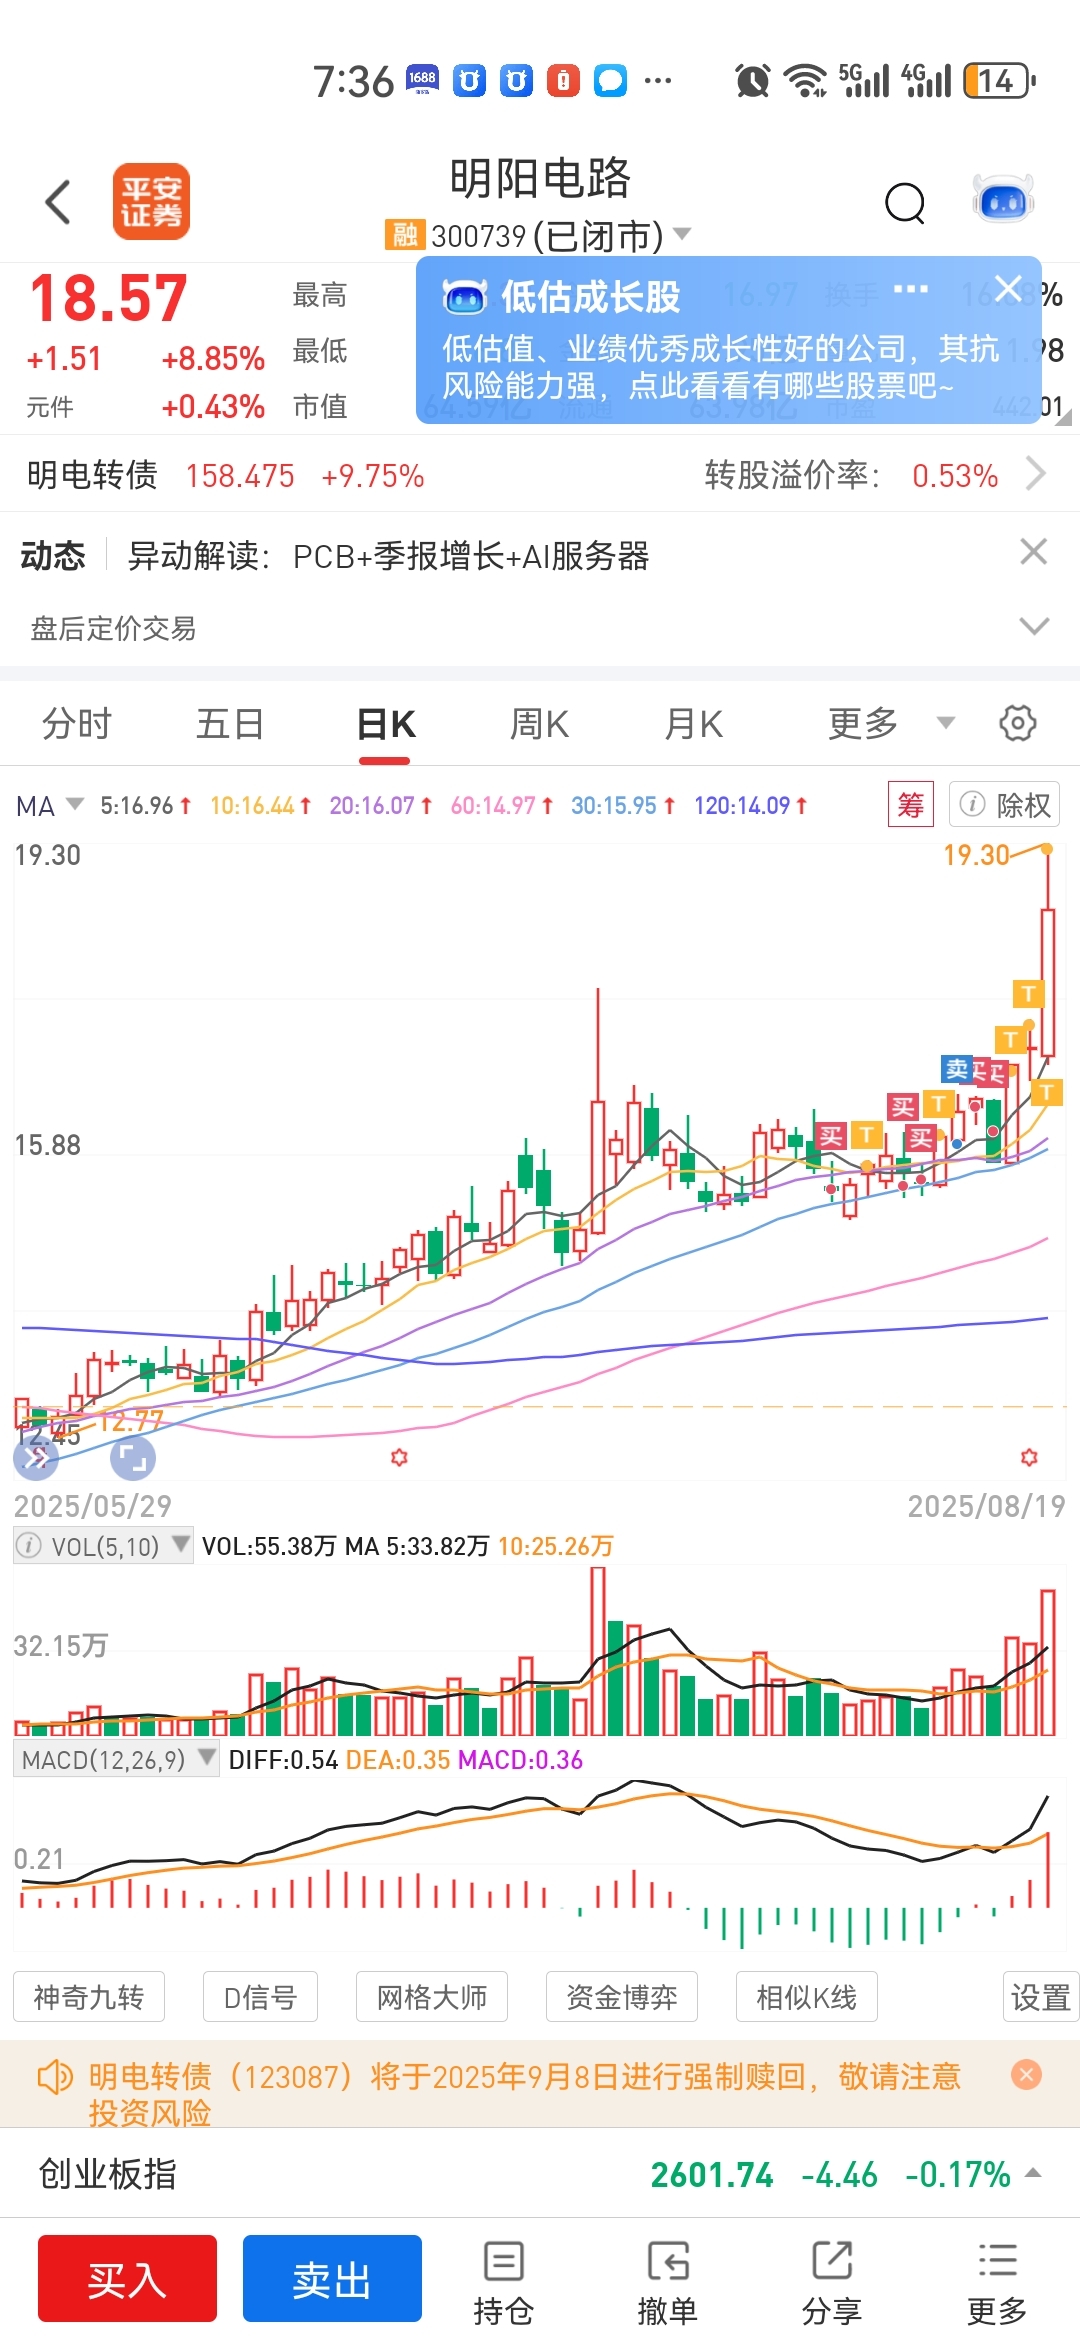Tap the VOL info icon

30,1546
